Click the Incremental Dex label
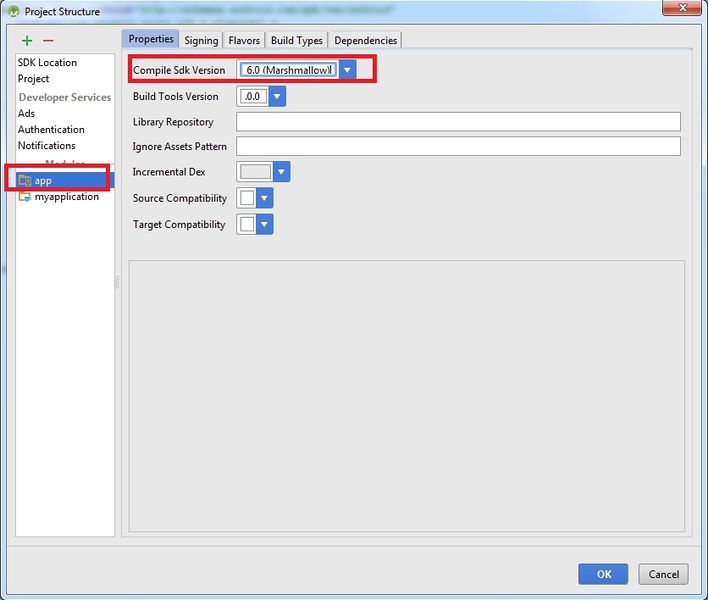708x600 pixels. tap(168, 172)
